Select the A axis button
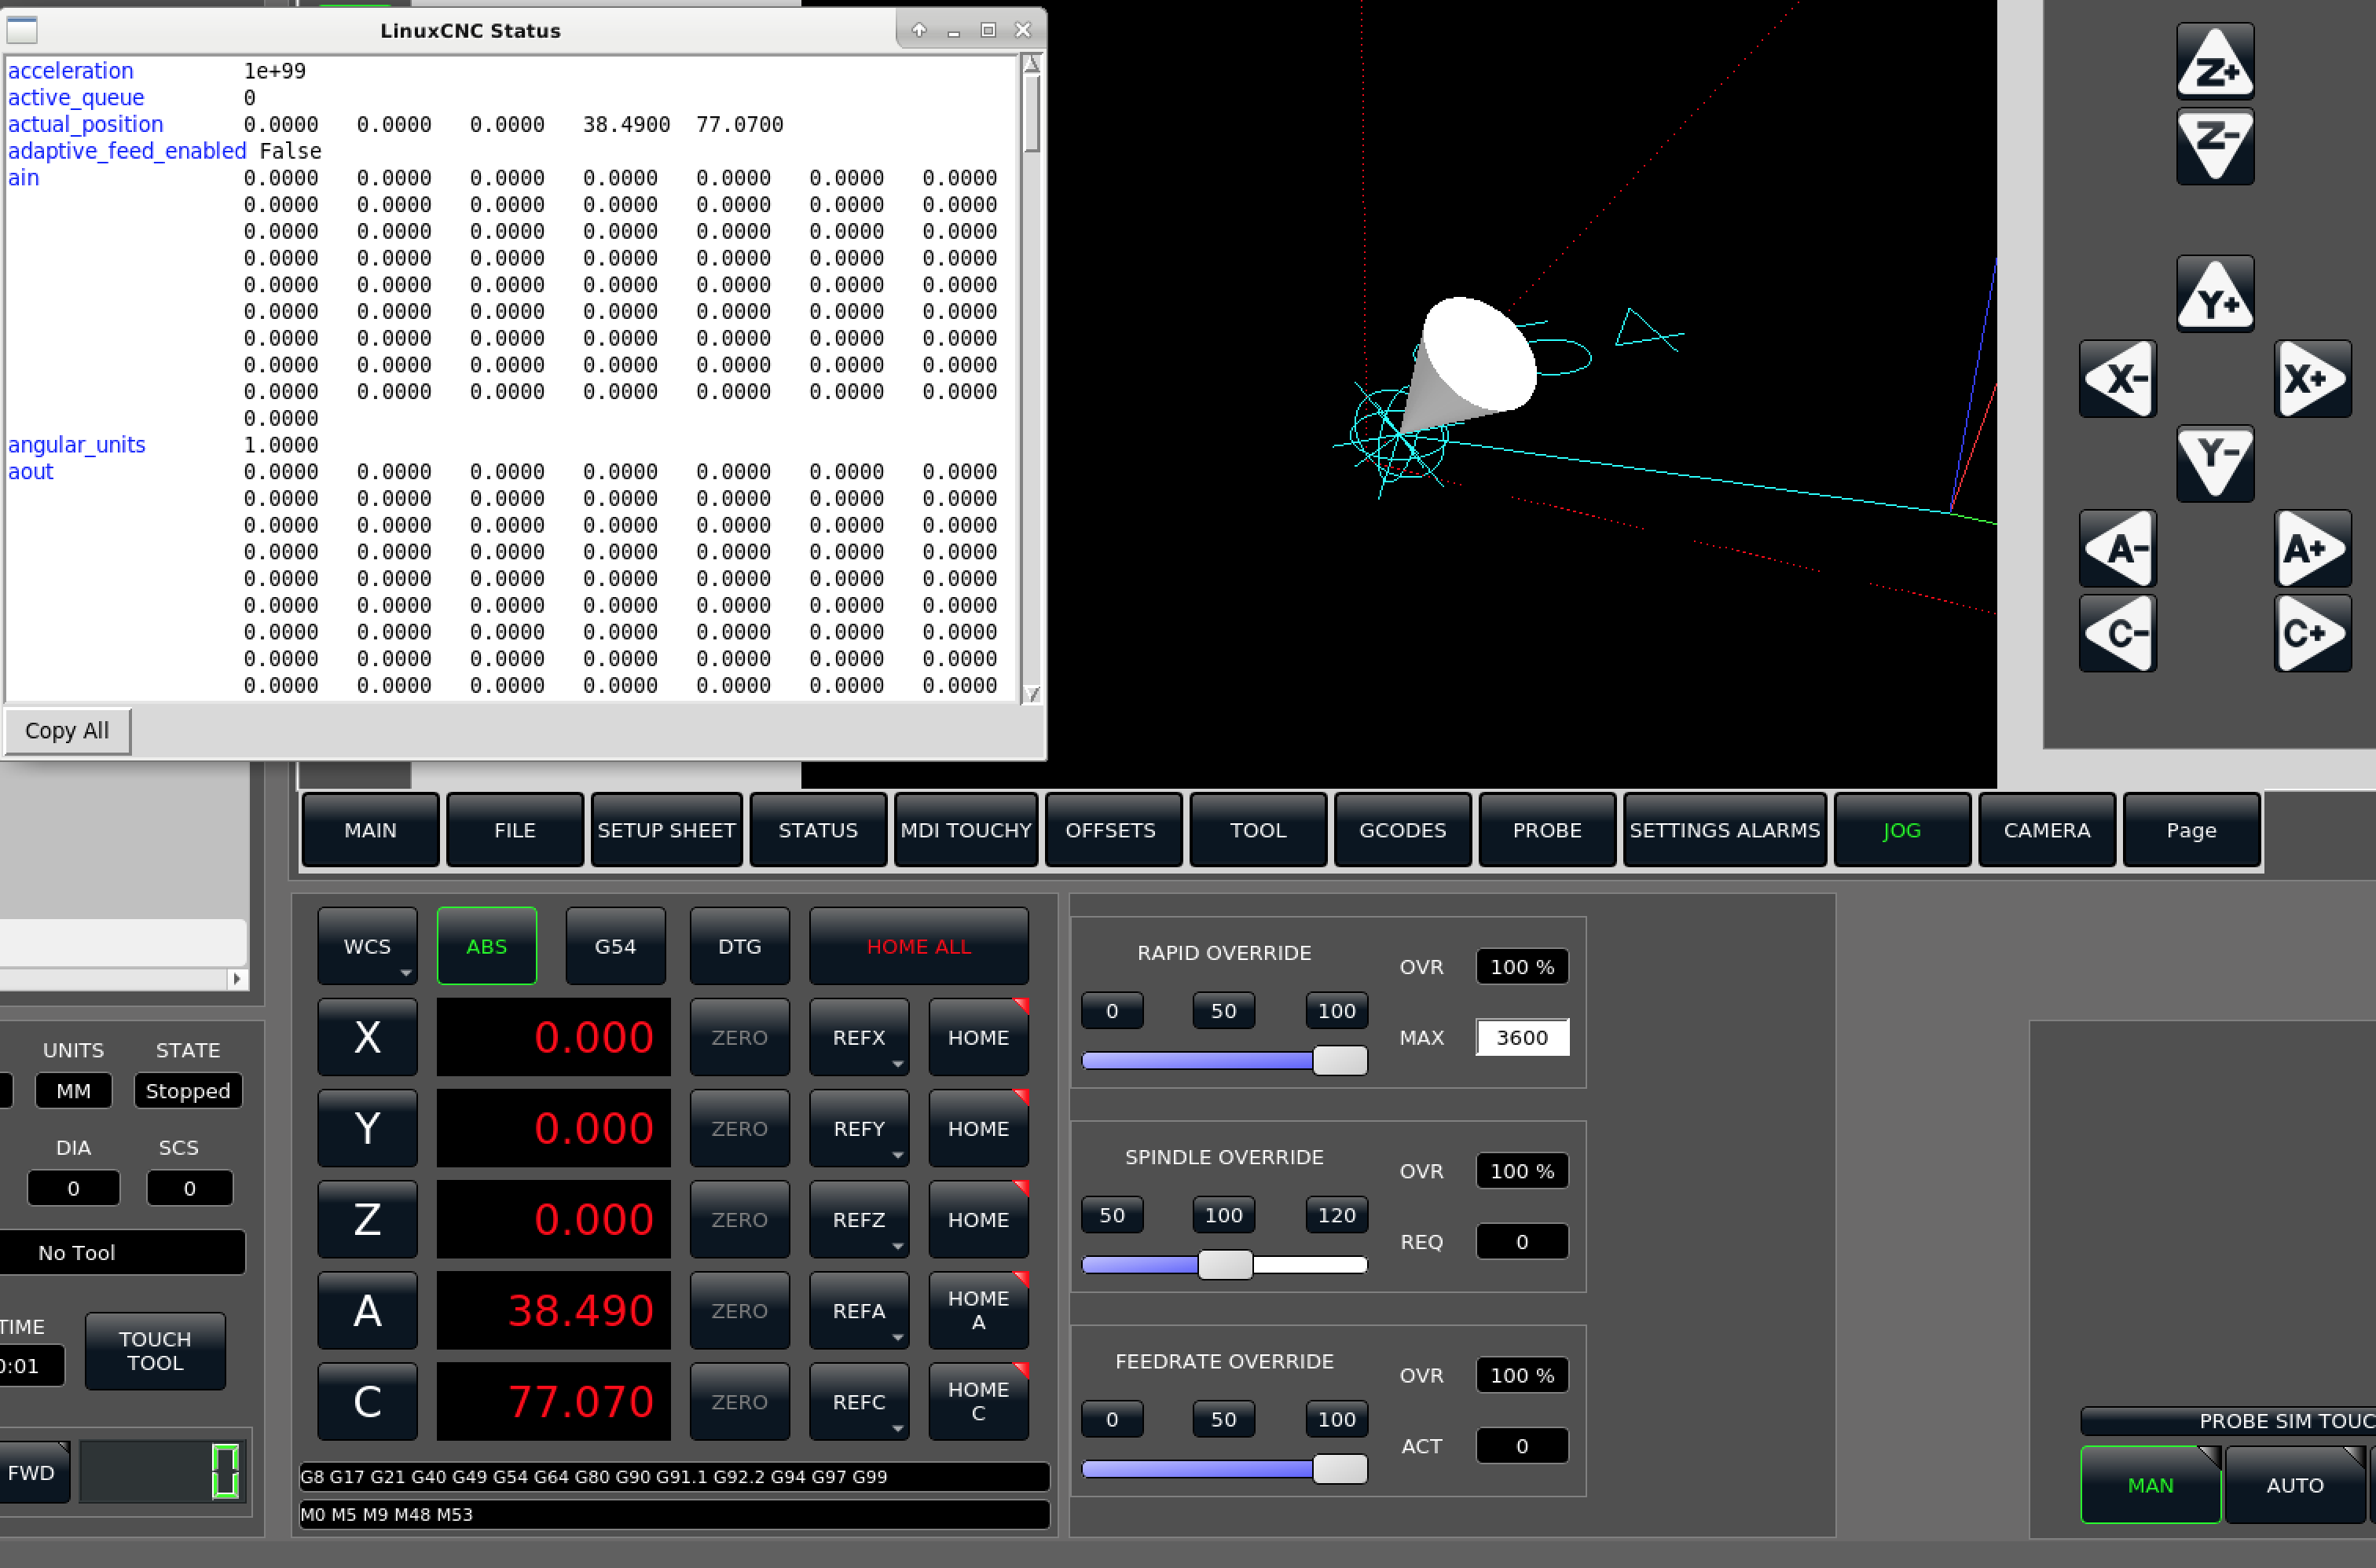 pos(367,1310)
